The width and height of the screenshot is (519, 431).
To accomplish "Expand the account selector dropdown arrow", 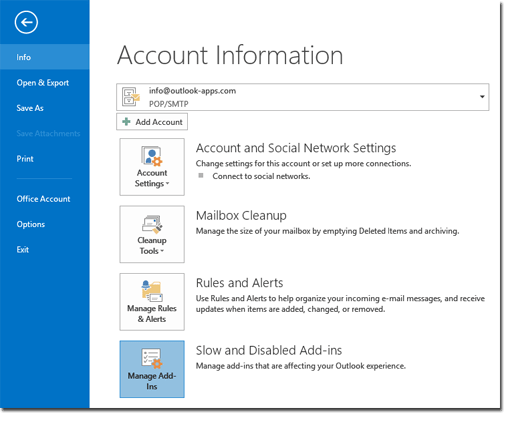I will point(482,97).
